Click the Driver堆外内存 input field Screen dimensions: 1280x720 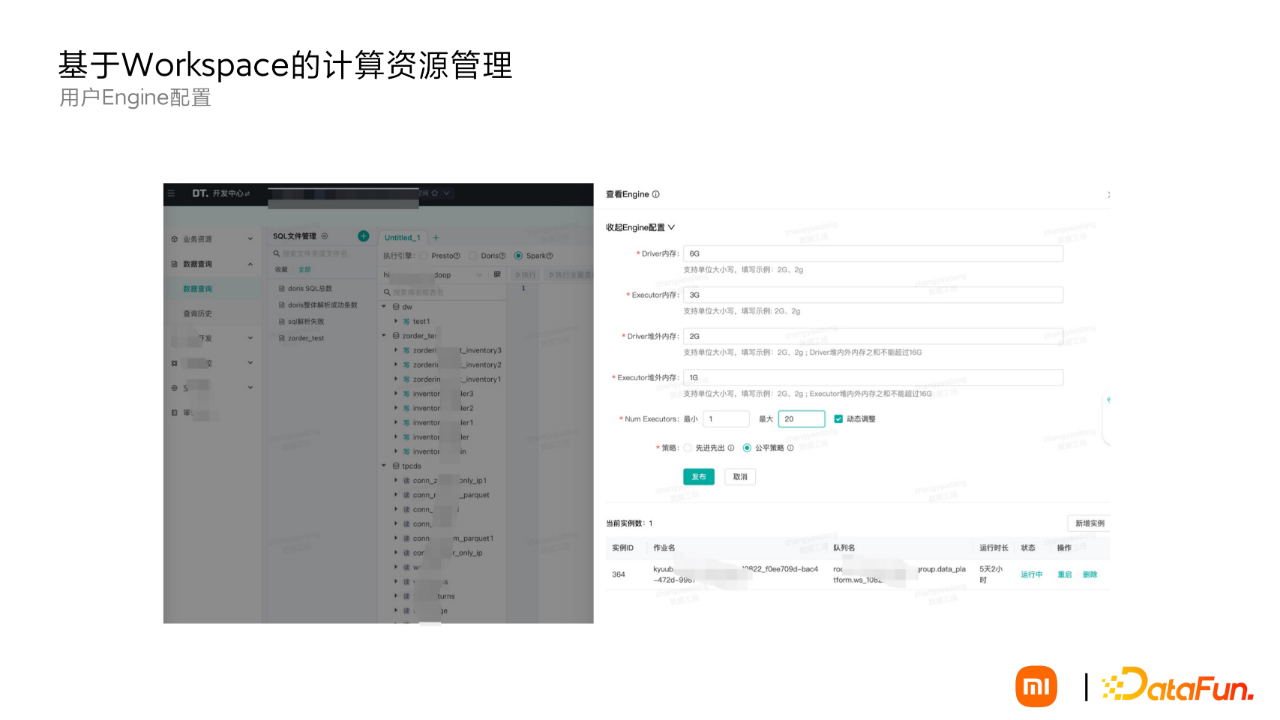(873, 336)
